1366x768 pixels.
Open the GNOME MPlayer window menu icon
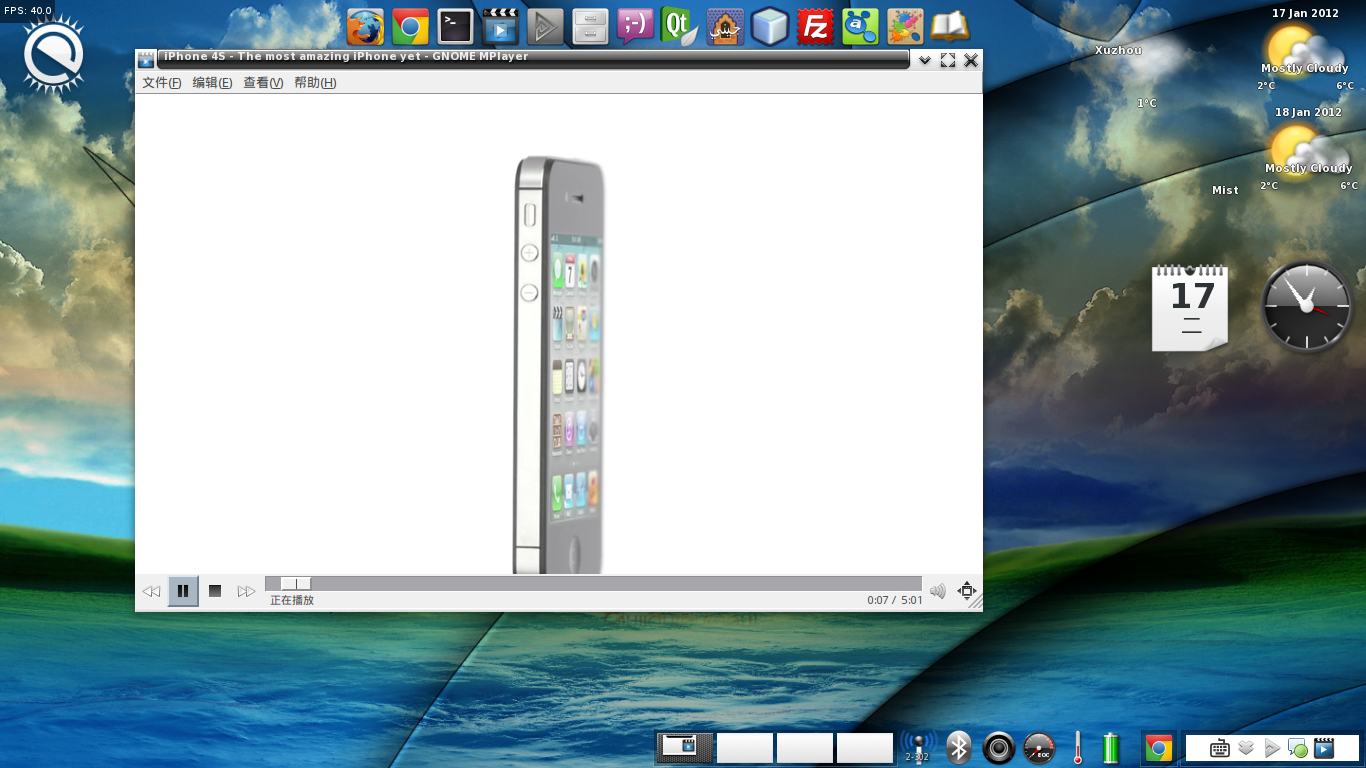(146, 60)
